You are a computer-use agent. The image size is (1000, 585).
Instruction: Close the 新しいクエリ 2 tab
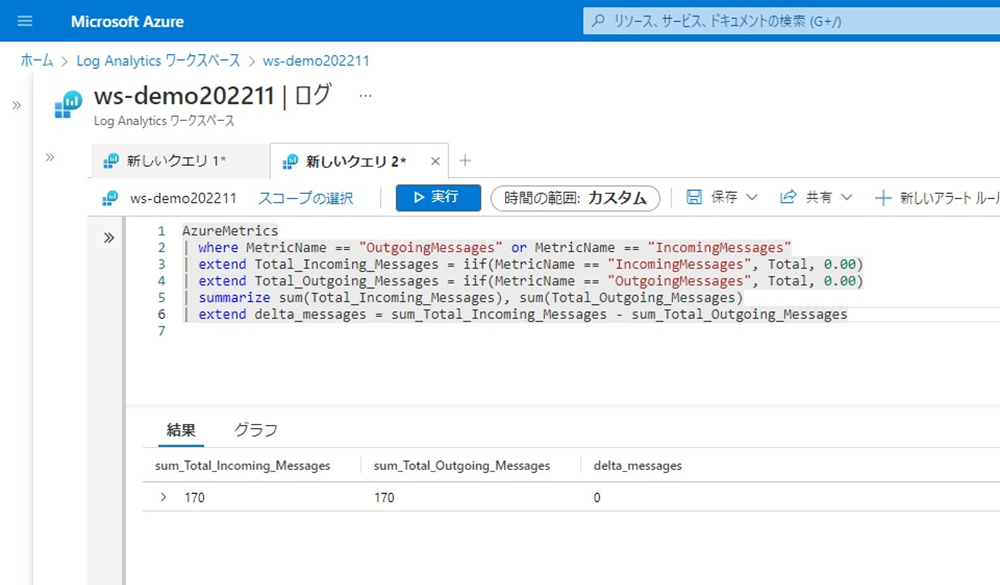tap(435, 161)
